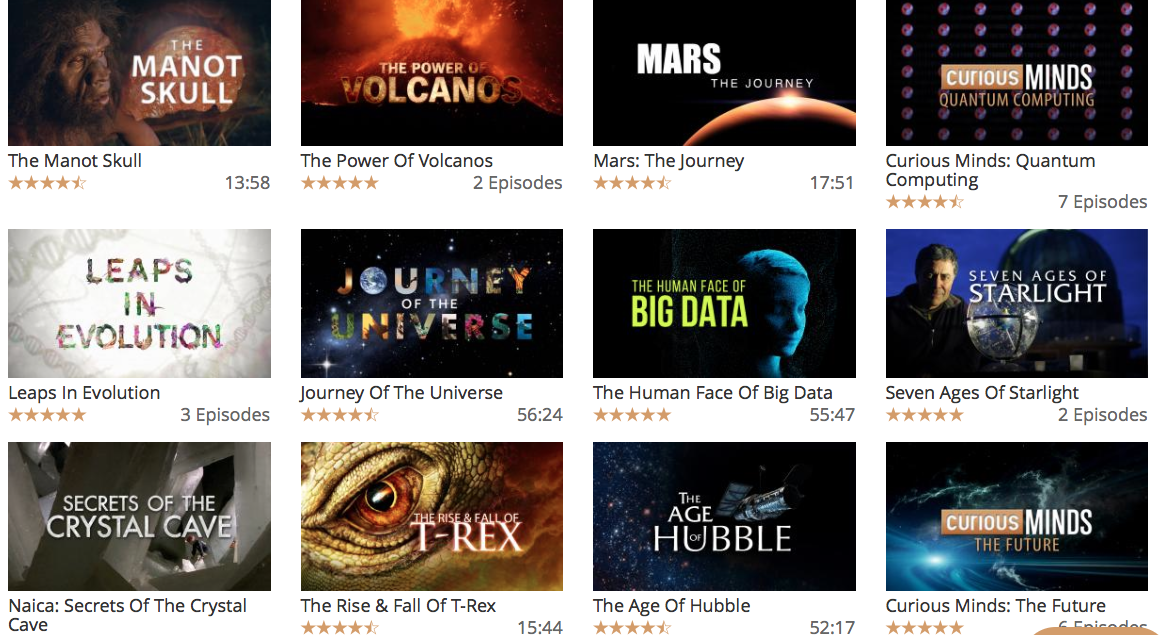The height and width of the screenshot is (635, 1159).
Task: Click the Leaps In Evolution thumbnail
Action: 139,303
